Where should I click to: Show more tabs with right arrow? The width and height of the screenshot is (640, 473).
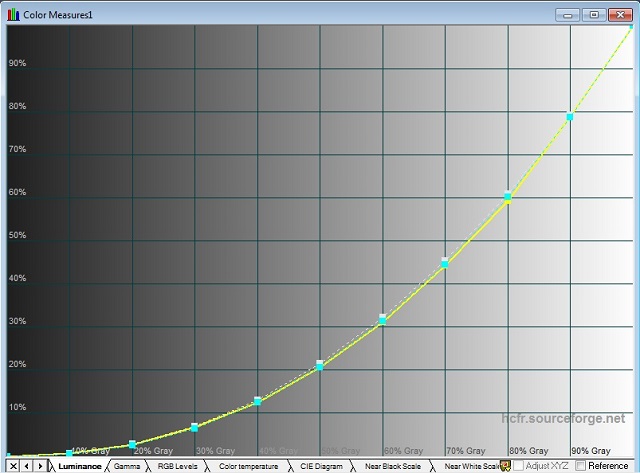click(x=40, y=466)
